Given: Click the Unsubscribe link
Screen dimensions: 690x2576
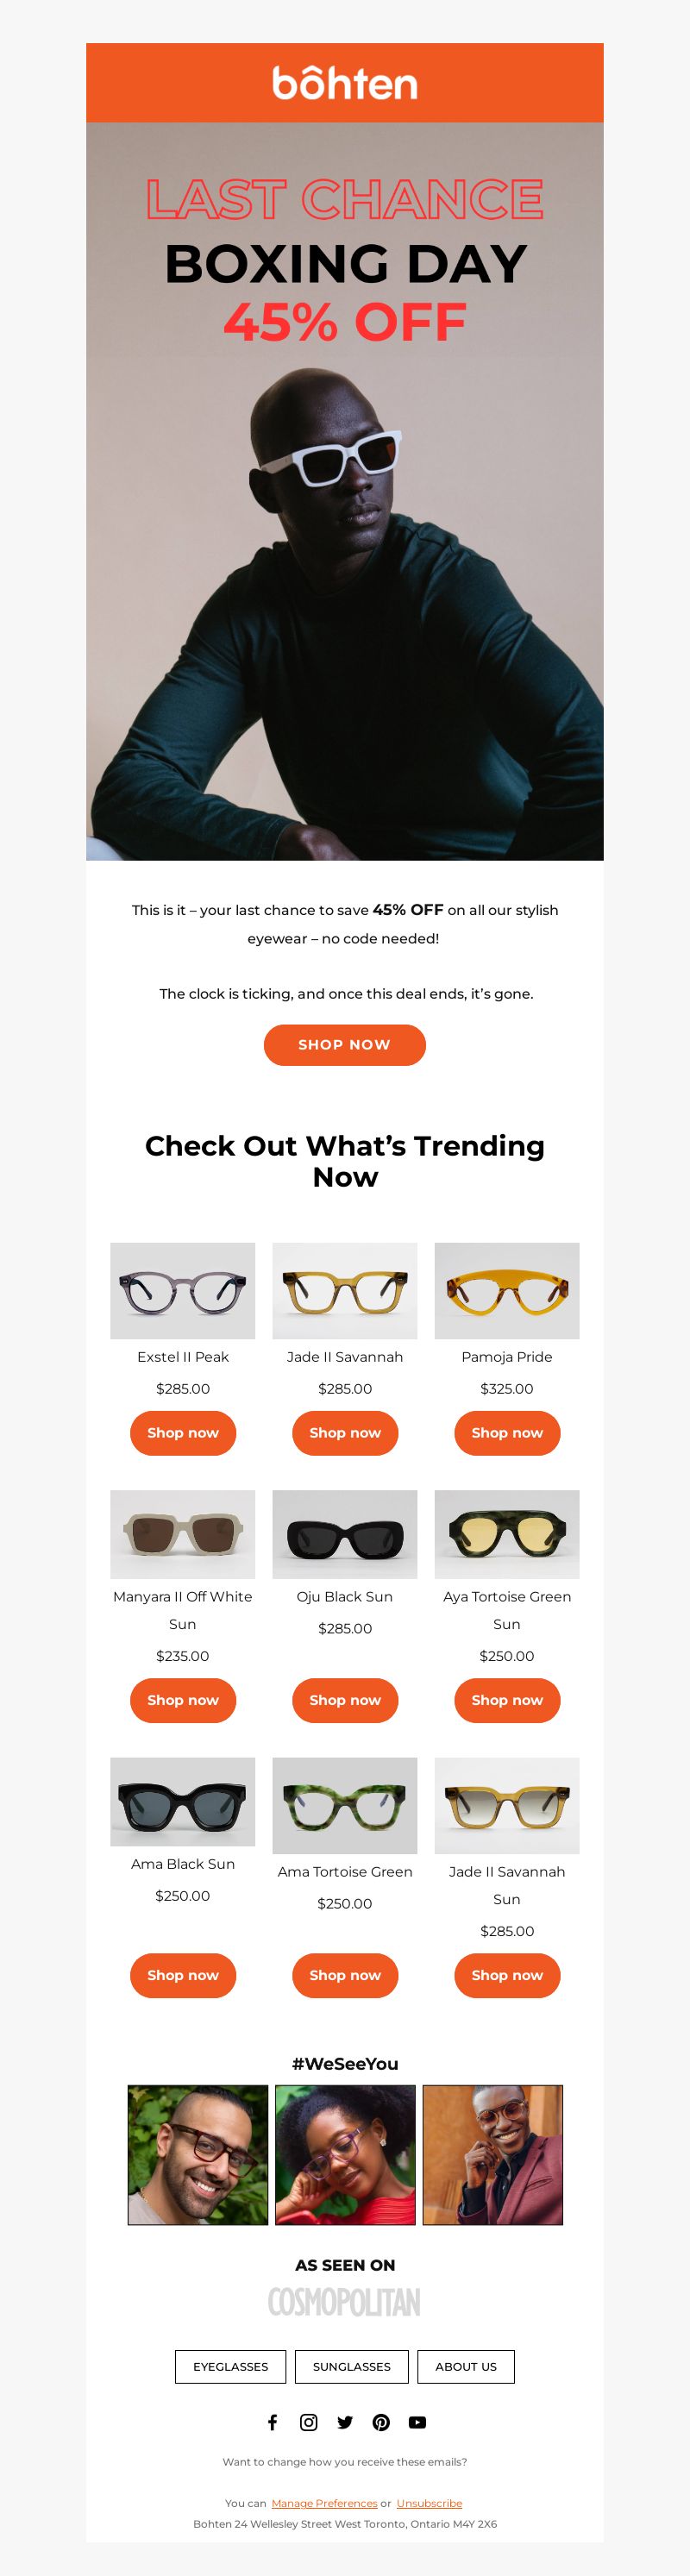Looking at the screenshot, I should (x=429, y=2503).
